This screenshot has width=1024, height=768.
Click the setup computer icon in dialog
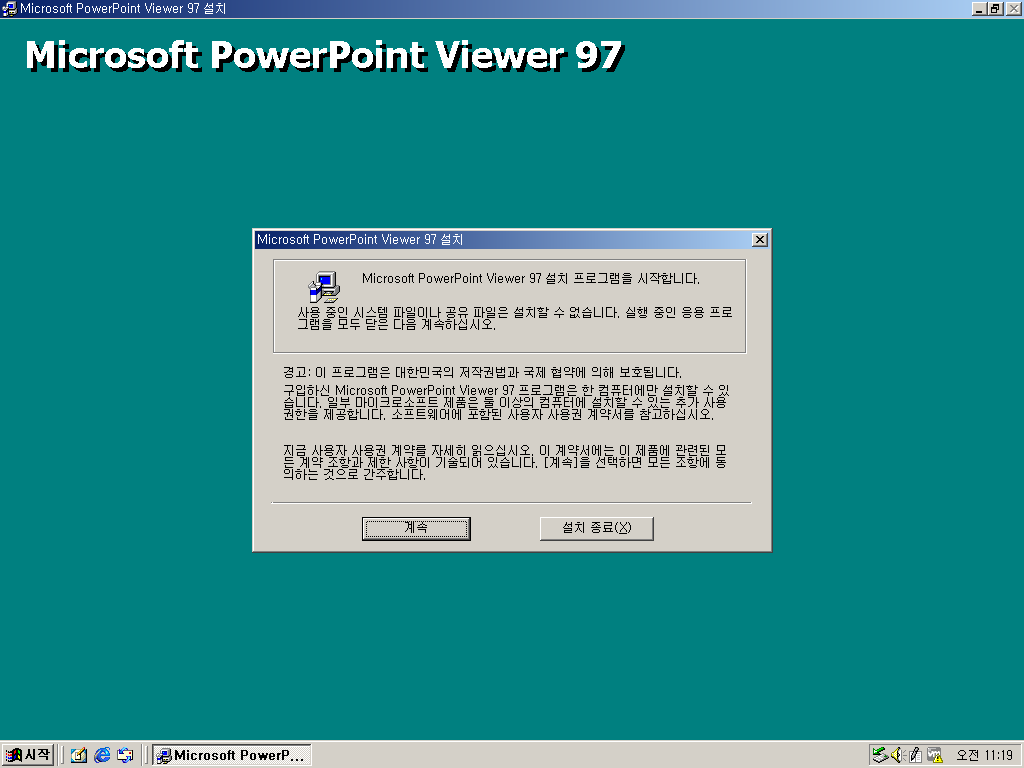[x=324, y=286]
